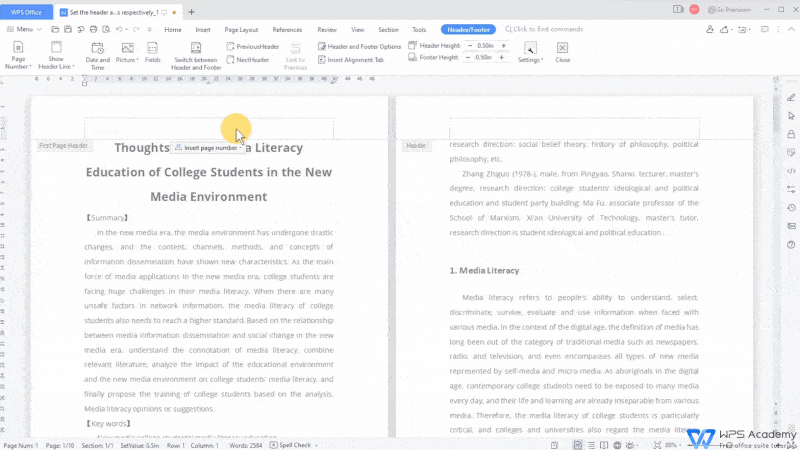The width and height of the screenshot is (800, 450).
Task: Open the Review tab
Action: click(x=327, y=30)
